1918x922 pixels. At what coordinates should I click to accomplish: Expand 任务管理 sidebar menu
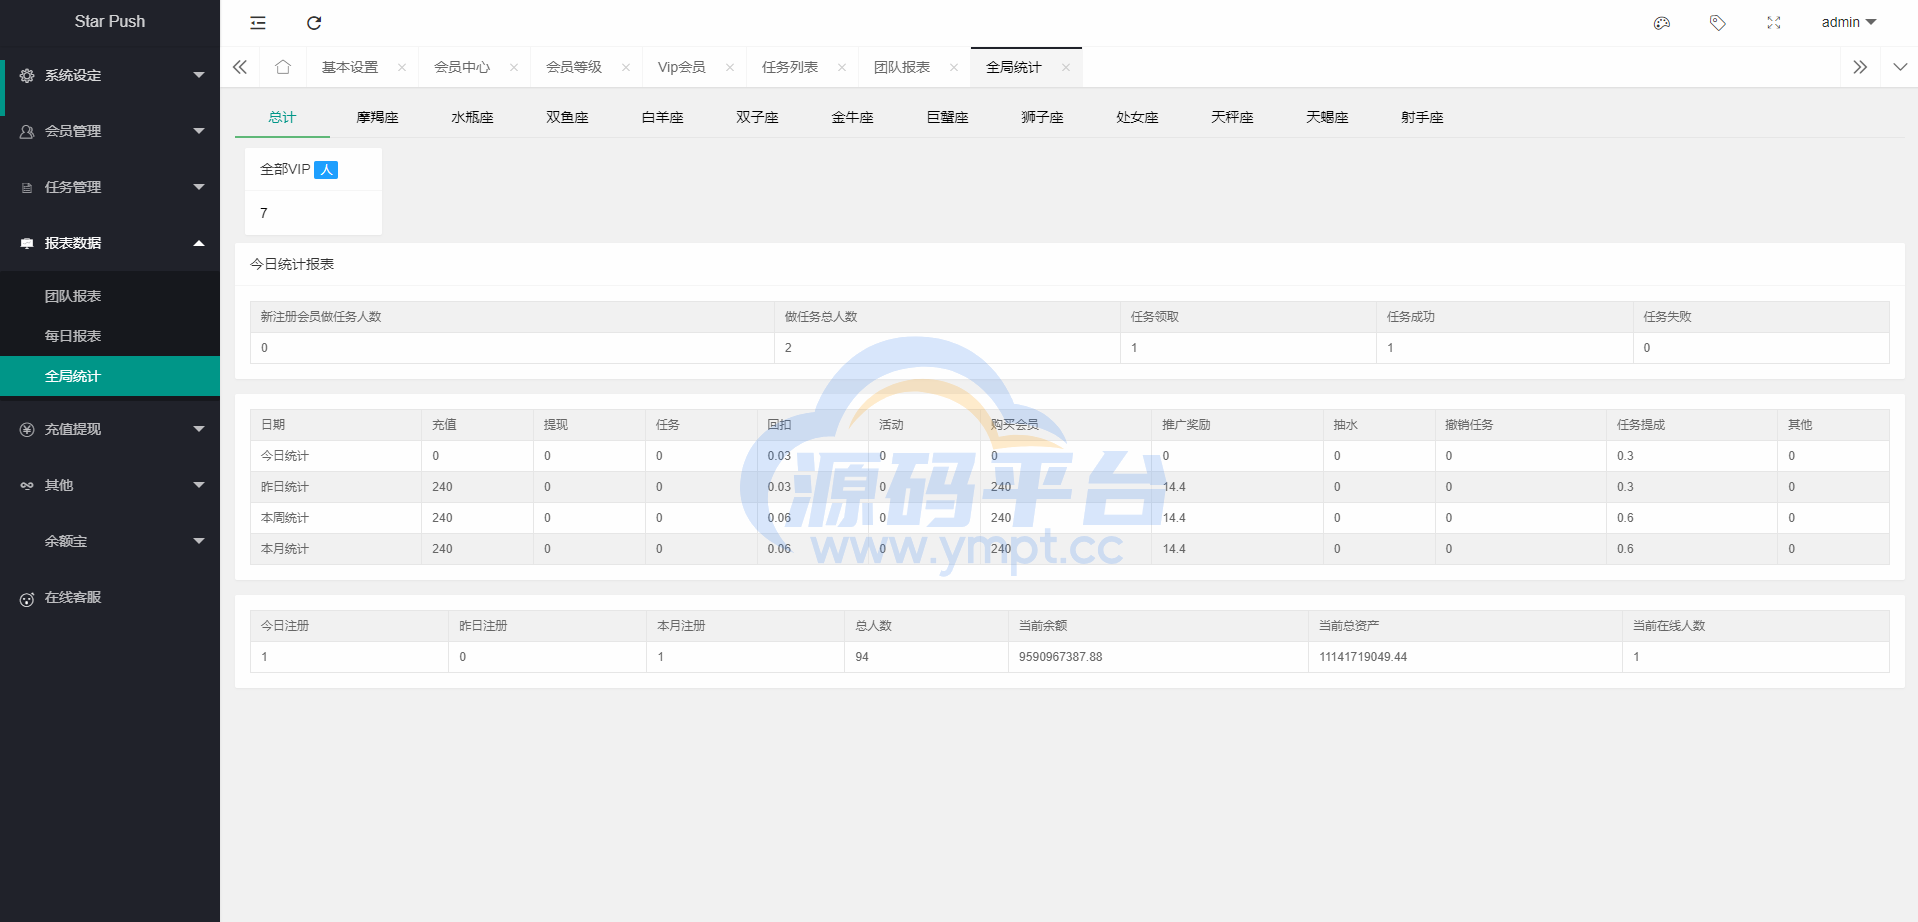[x=110, y=187]
